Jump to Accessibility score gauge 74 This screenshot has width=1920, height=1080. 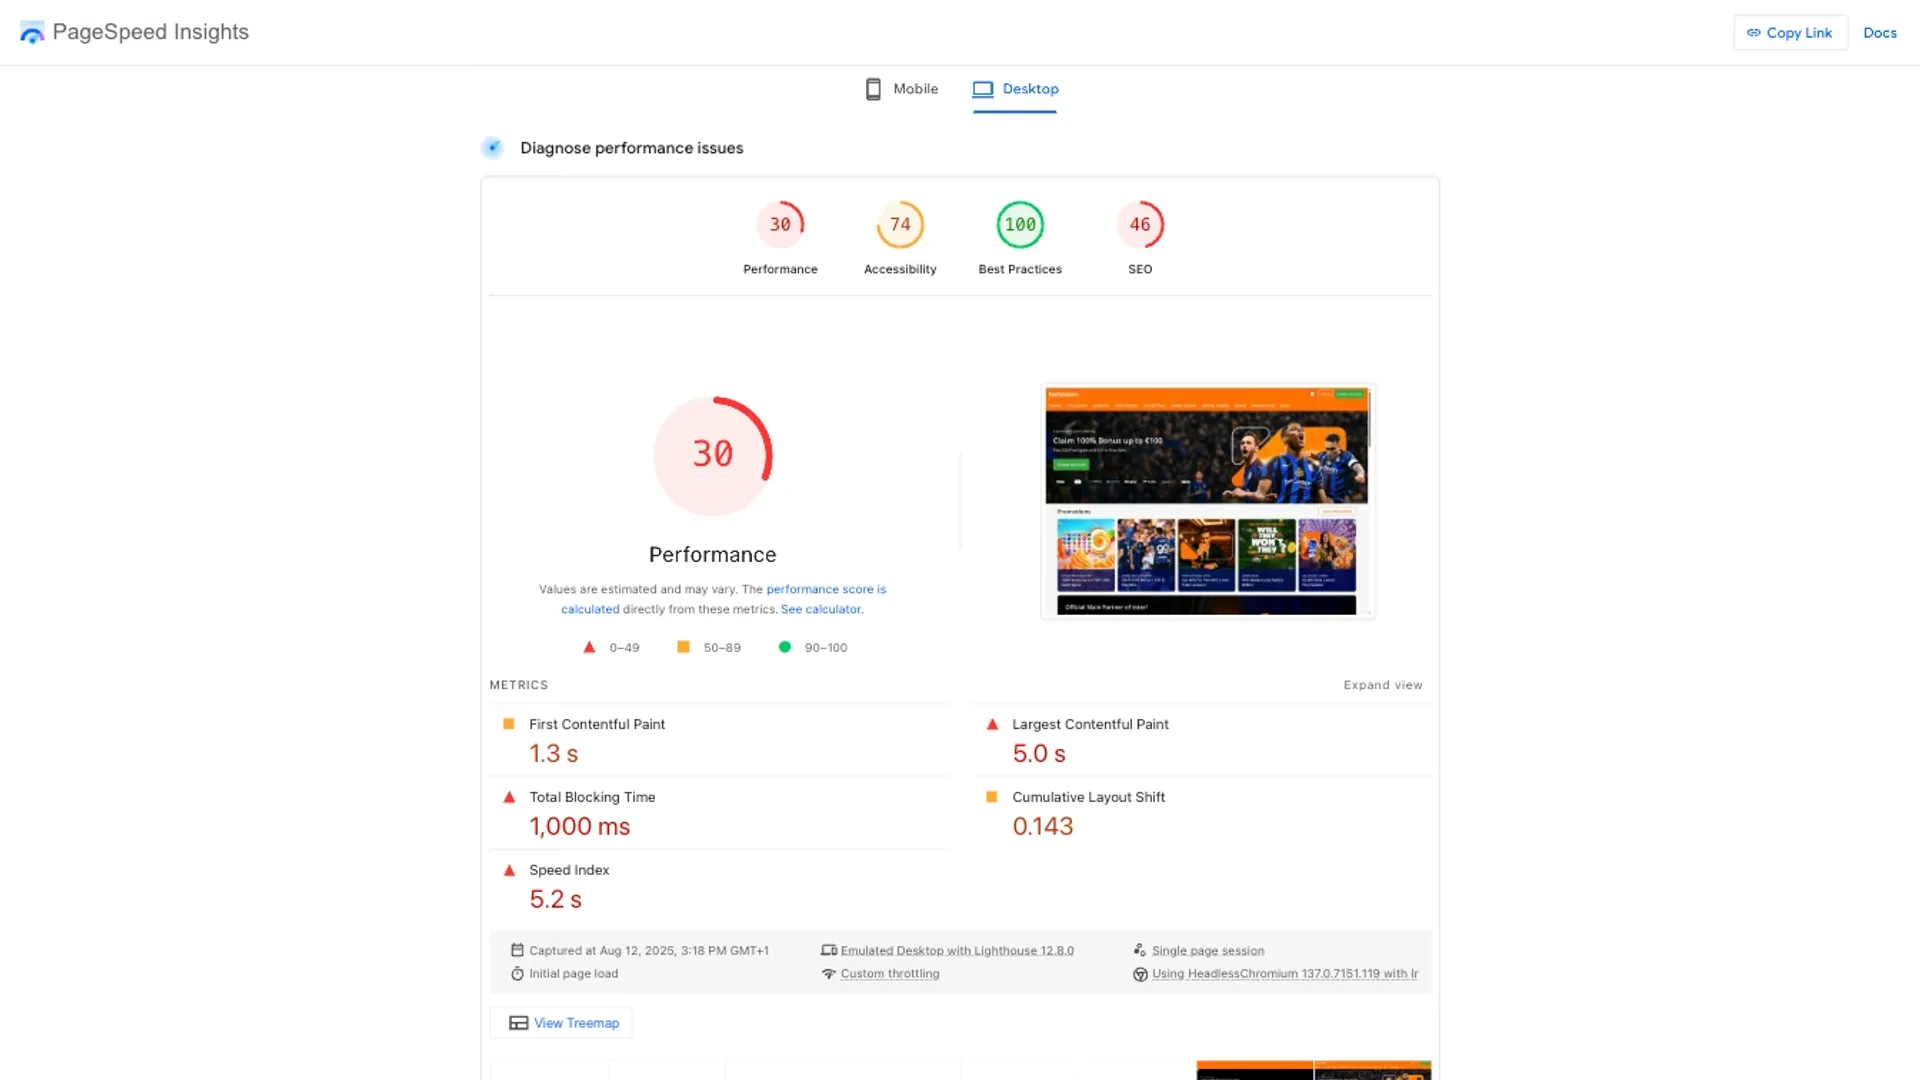900,239
